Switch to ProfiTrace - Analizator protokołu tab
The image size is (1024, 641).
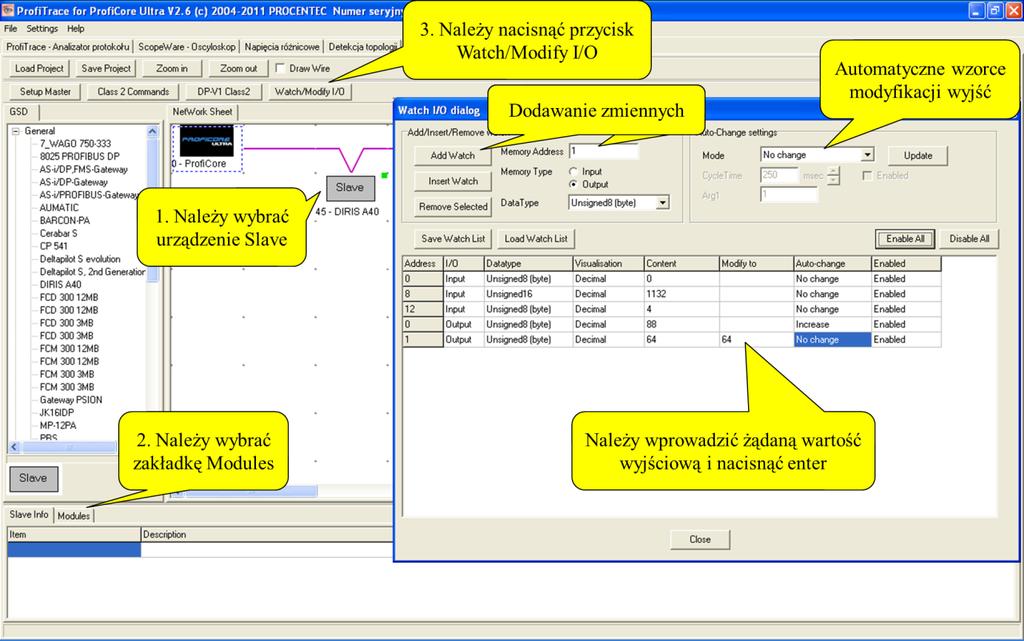(x=68, y=47)
